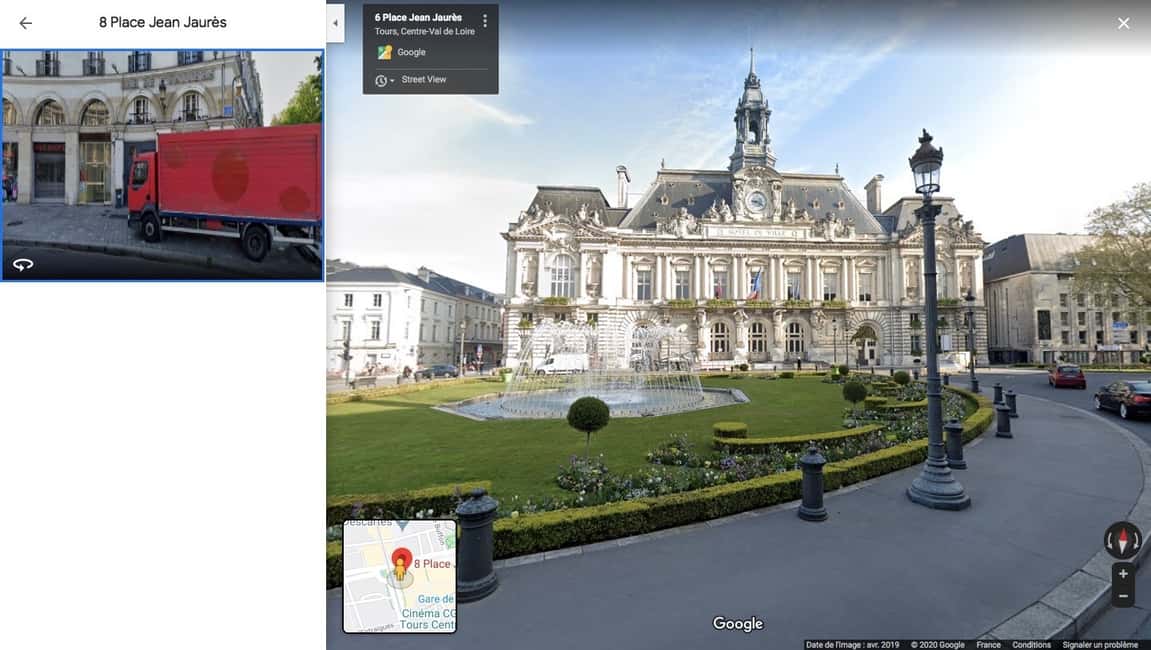1151x650 pixels.
Task: Click the Google Maps logo icon in the card
Action: click(x=384, y=53)
